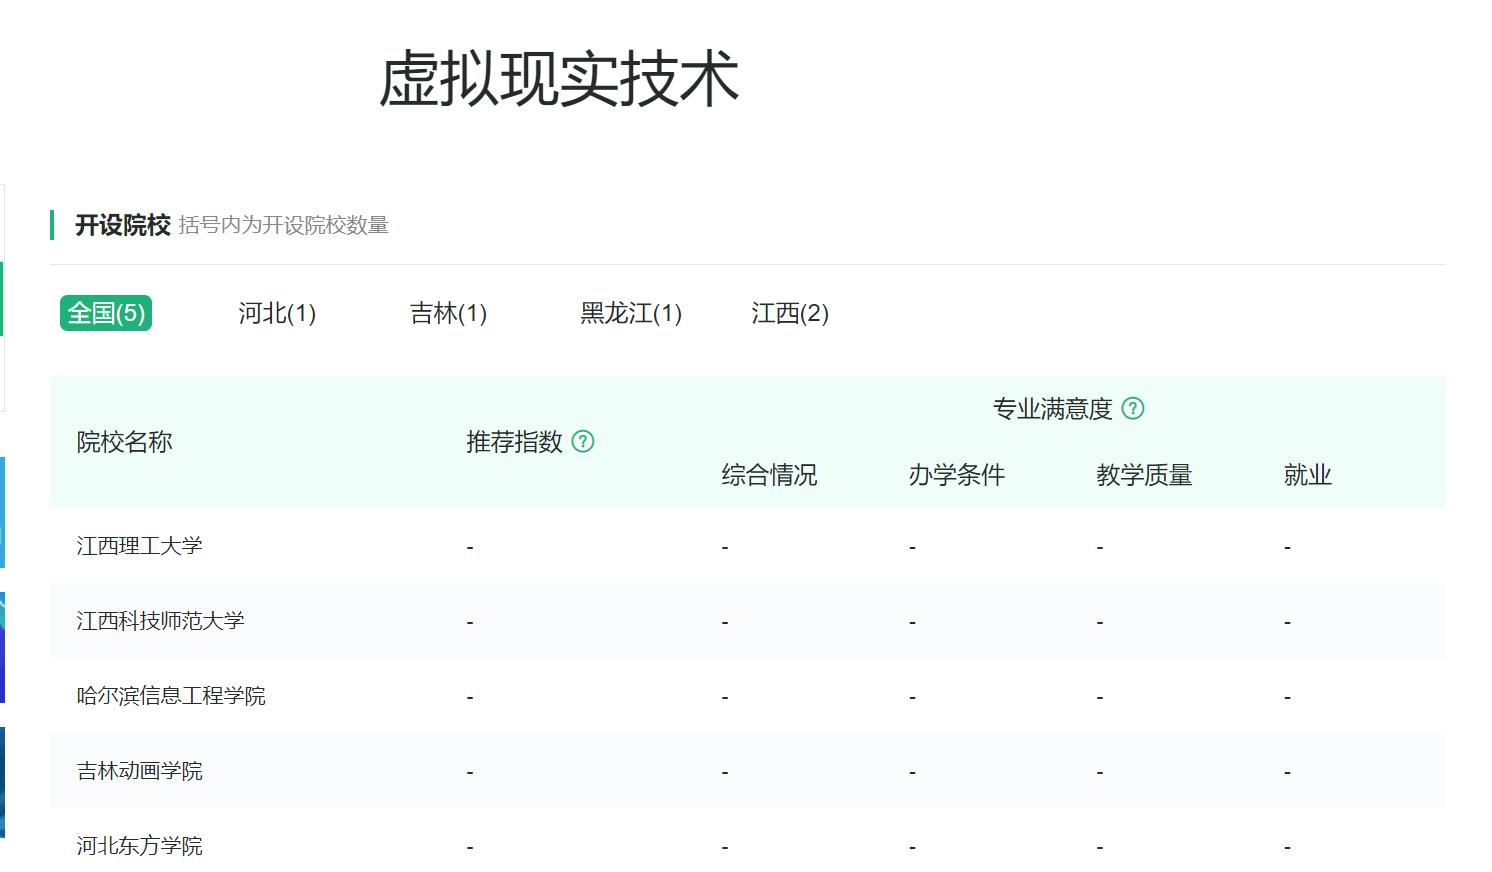Viewport: 1492px width, 872px height.
Task: Click the green bar beside 开设院校 heading
Action: click(53, 225)
